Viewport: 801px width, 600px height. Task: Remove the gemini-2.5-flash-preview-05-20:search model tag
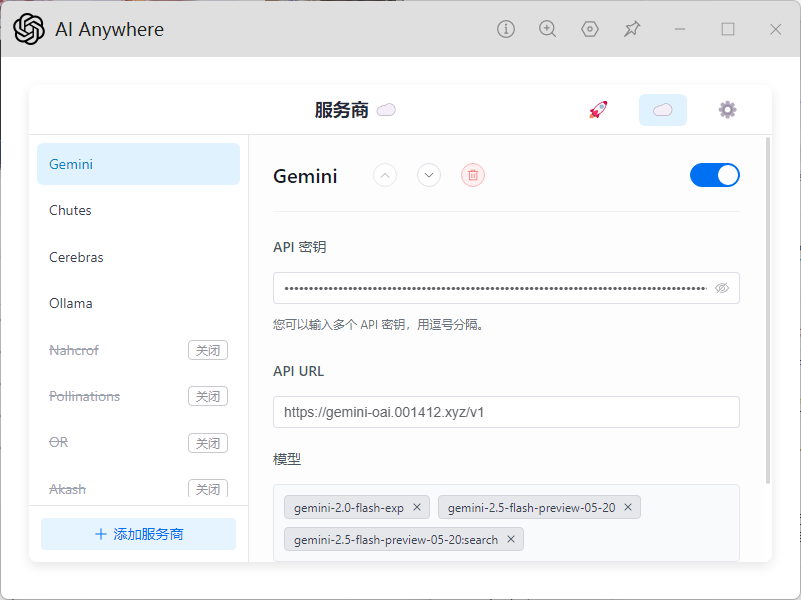click(x=511, y=539)
